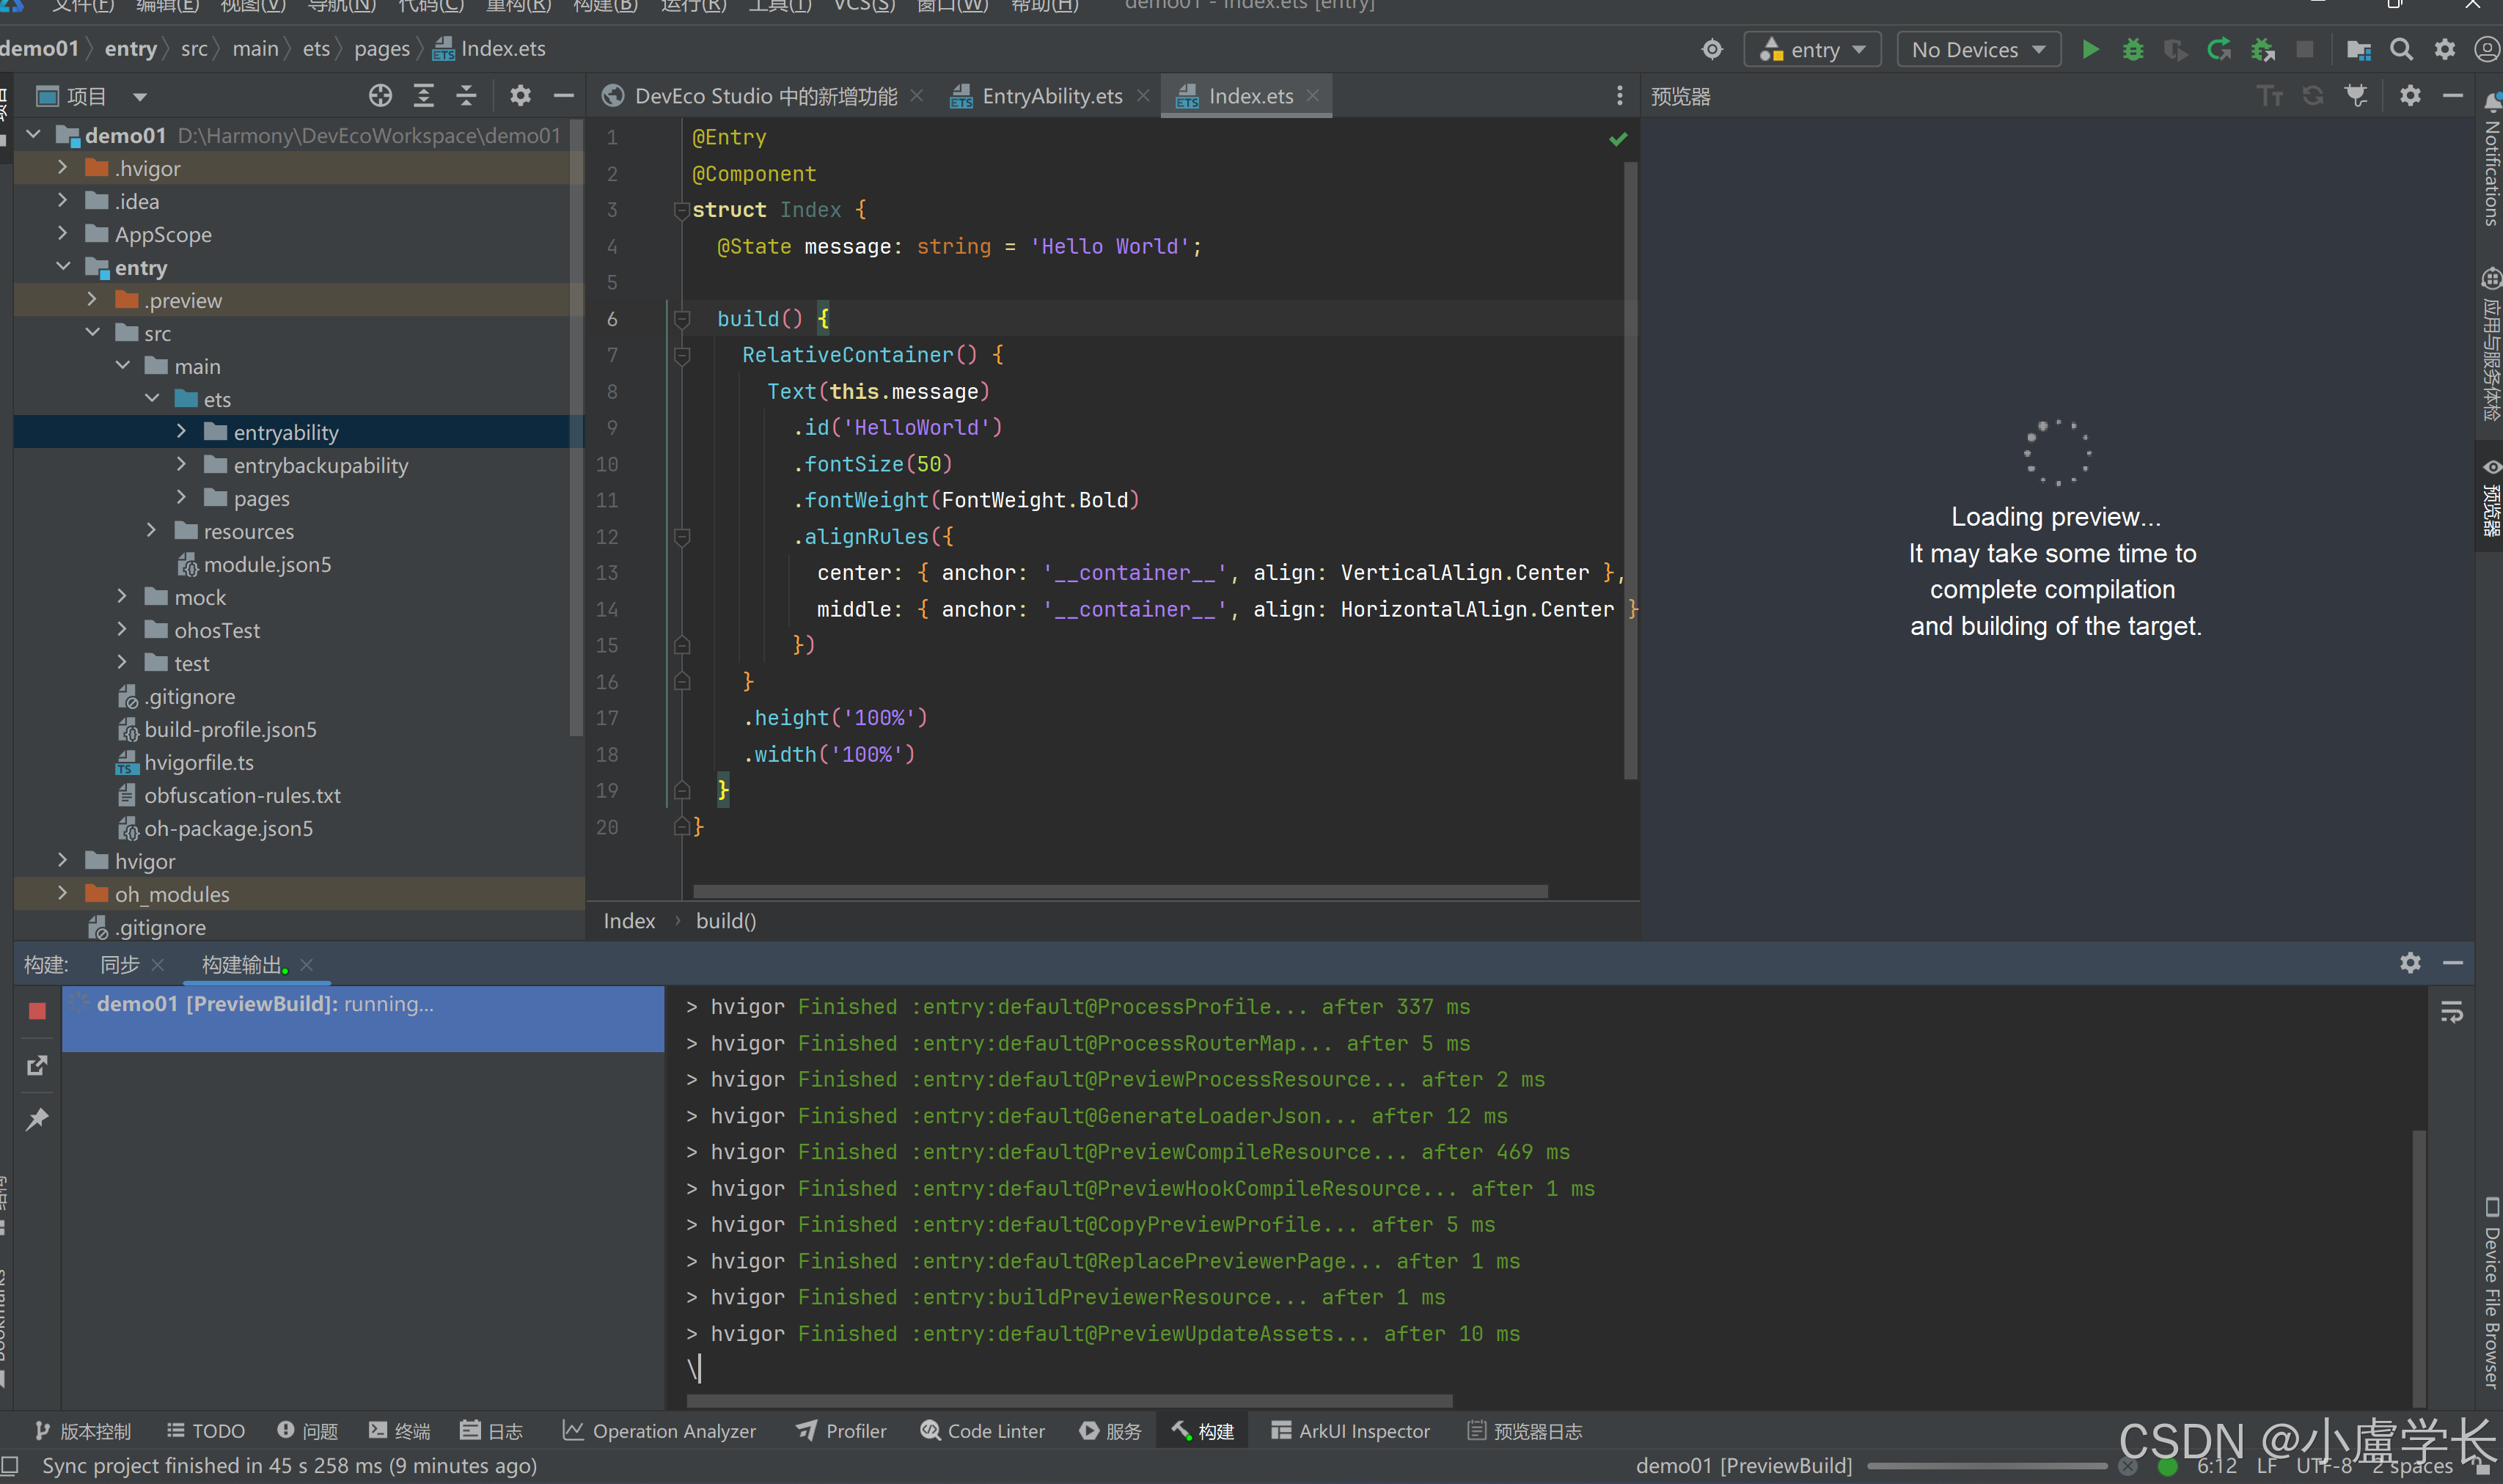
Task: Open the entry run configuration dropdown
Action: pyautogui.click(x=1812, y=49)
